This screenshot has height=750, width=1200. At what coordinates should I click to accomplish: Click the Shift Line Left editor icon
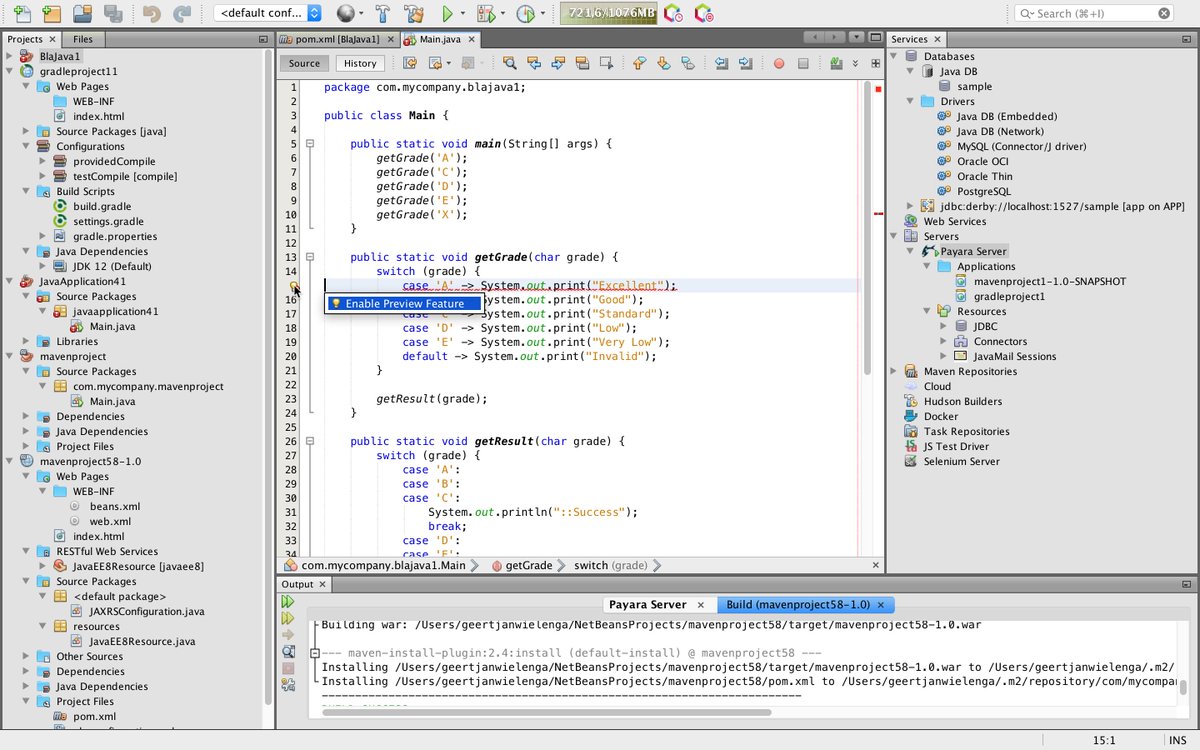[721, 63]
